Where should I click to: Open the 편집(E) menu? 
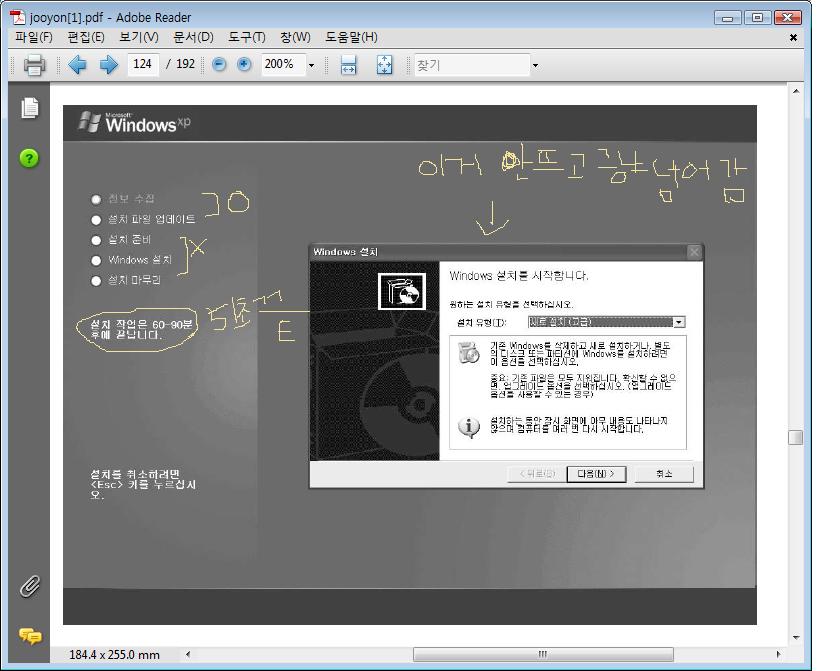pos(86,37)
